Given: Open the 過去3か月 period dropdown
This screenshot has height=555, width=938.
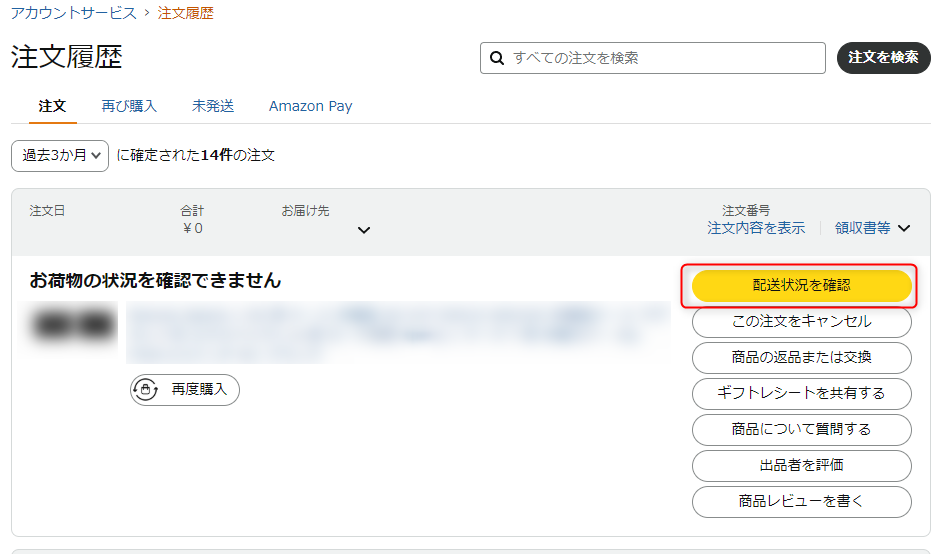Looking at the screenshot, I should 60,155.
